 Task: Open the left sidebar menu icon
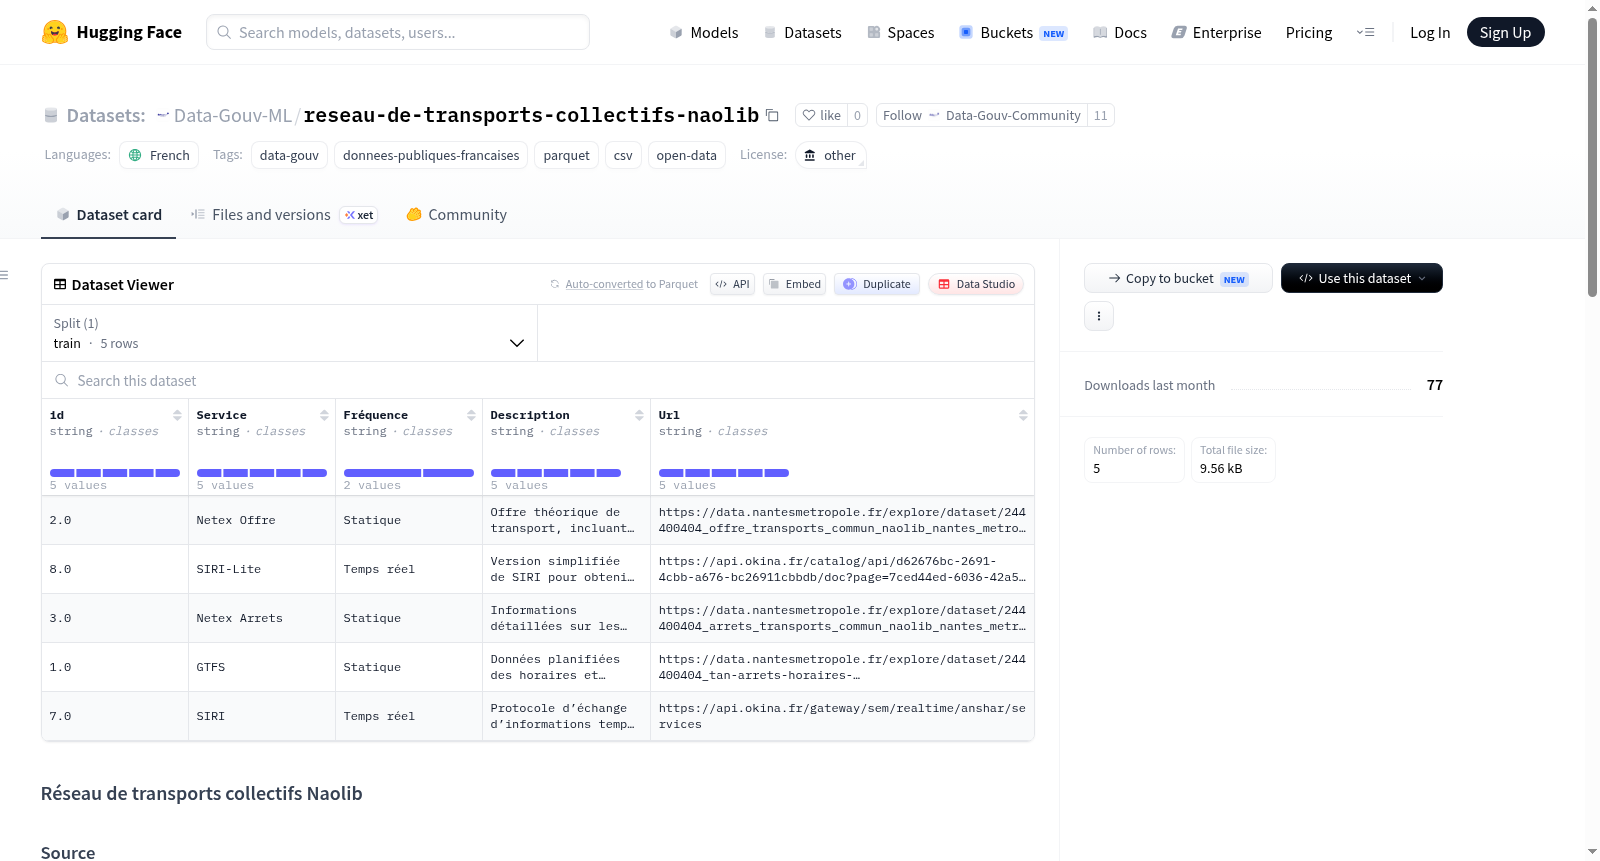pos(4,275)
